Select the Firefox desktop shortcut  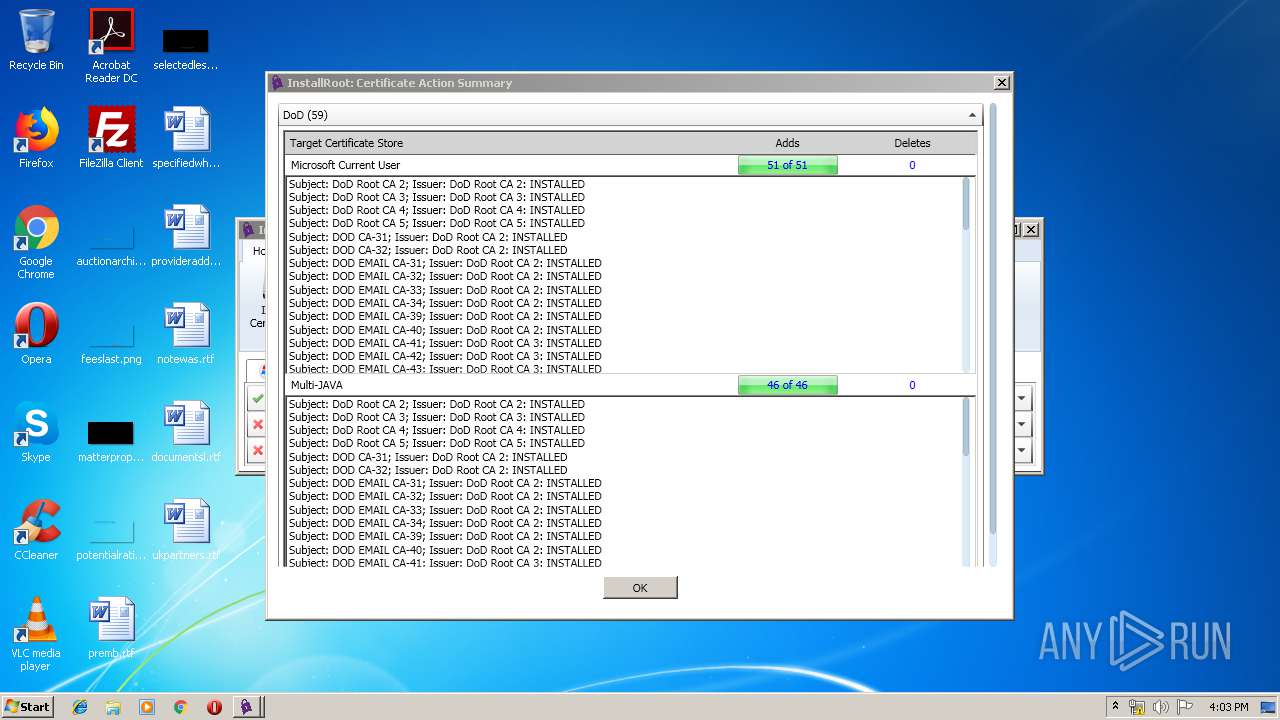[36, 138]
